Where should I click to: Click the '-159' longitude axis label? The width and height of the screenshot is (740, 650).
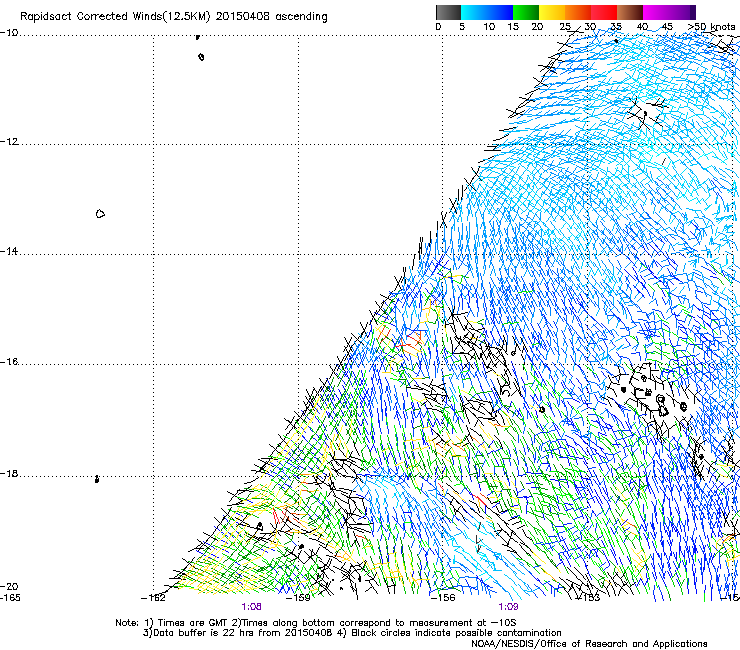(x=298, y=598)
